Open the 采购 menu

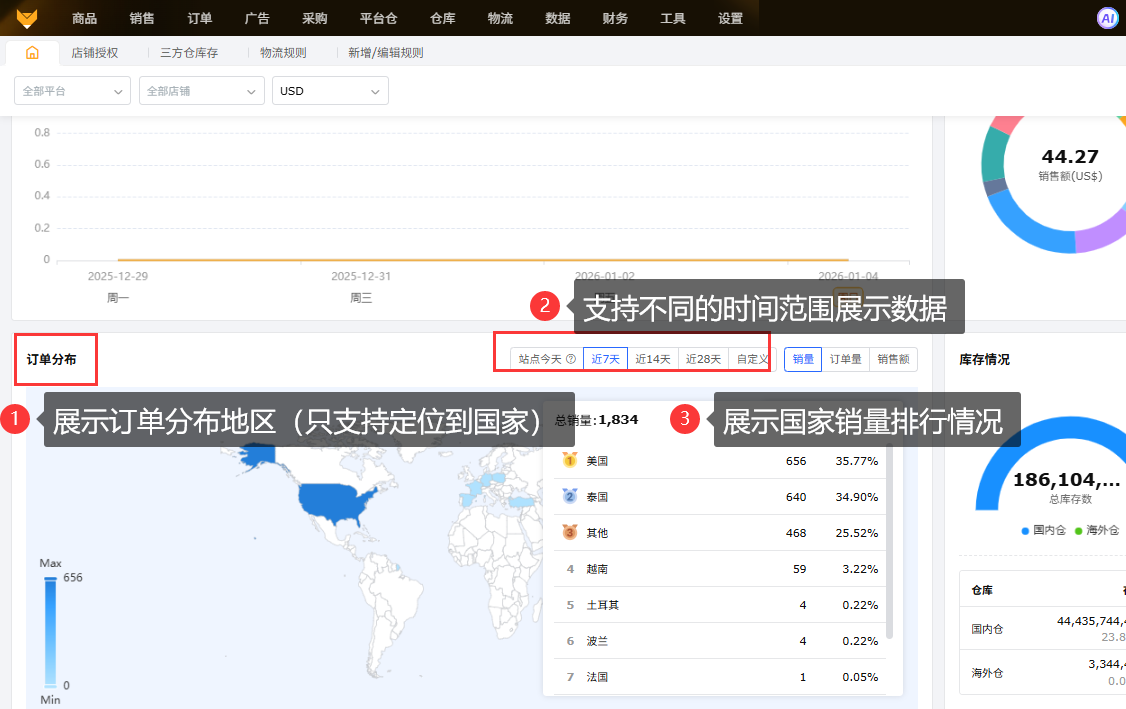point(315,19)
